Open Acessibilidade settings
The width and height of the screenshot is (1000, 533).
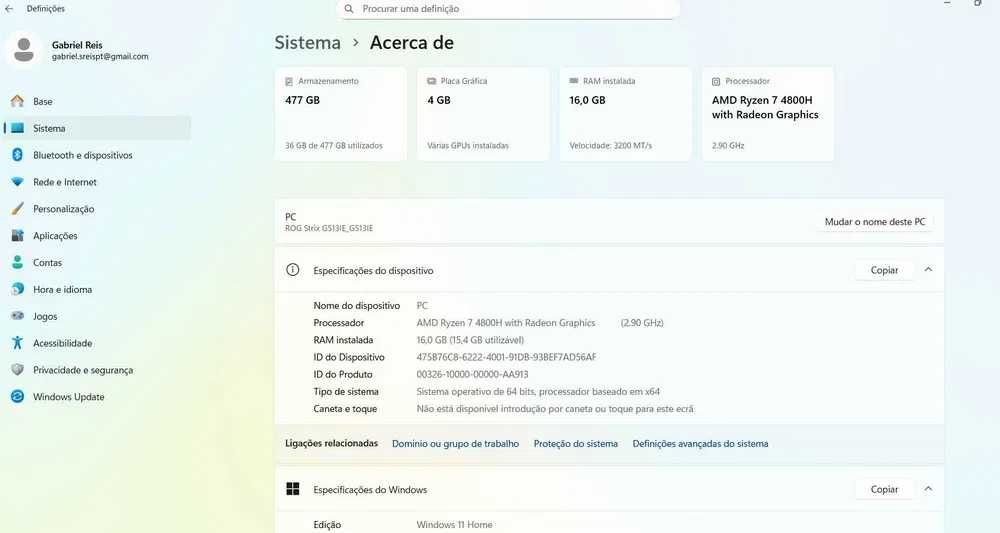point(97,343)
